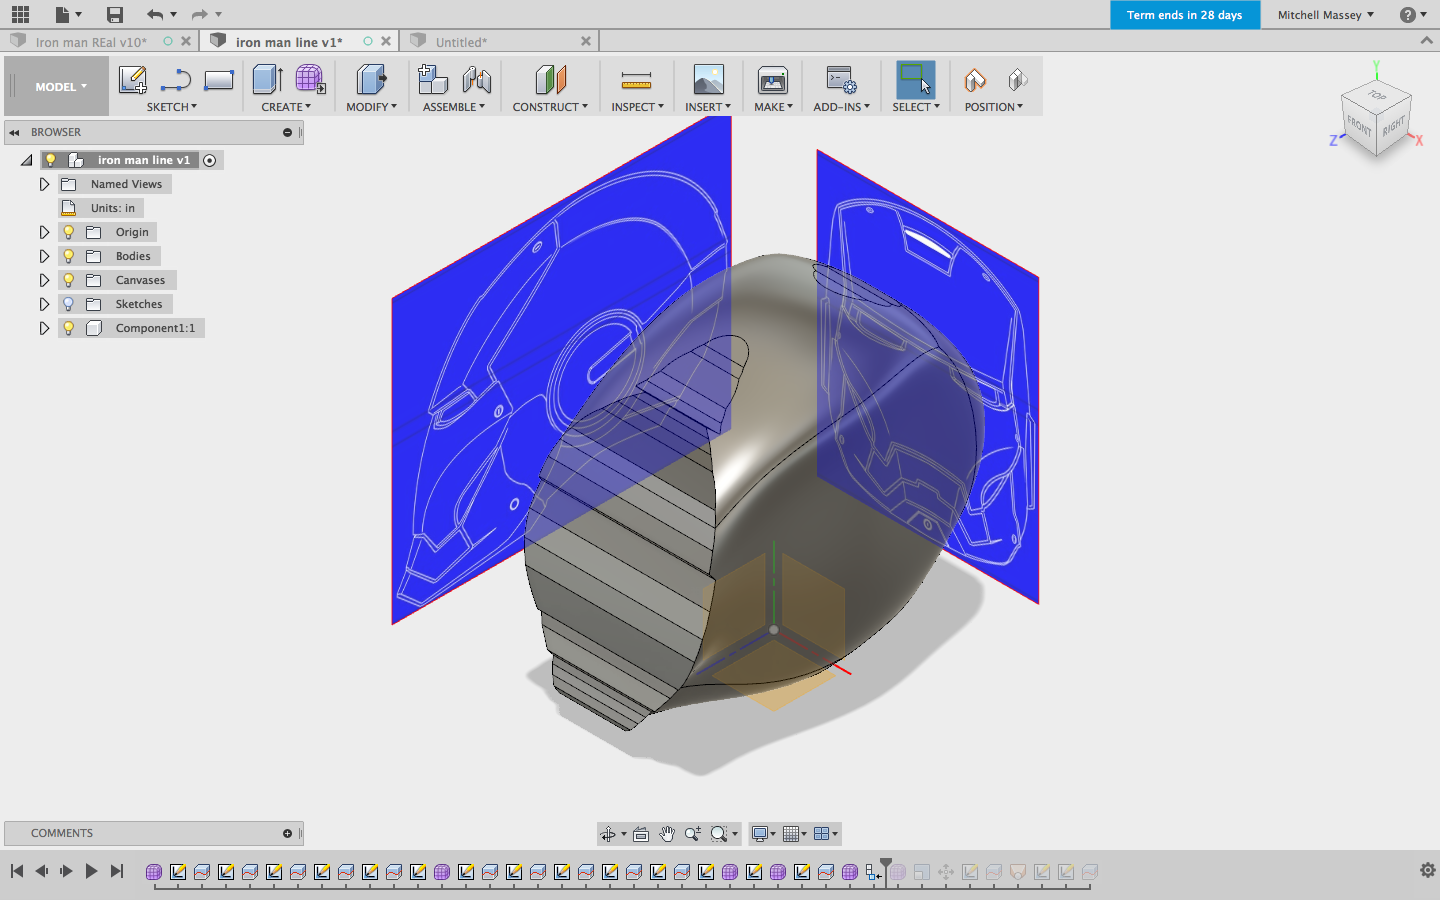The width and height of the screenshot is (1440, 900).
Task: Step back one timeline feature
Action: pos(41,871)
